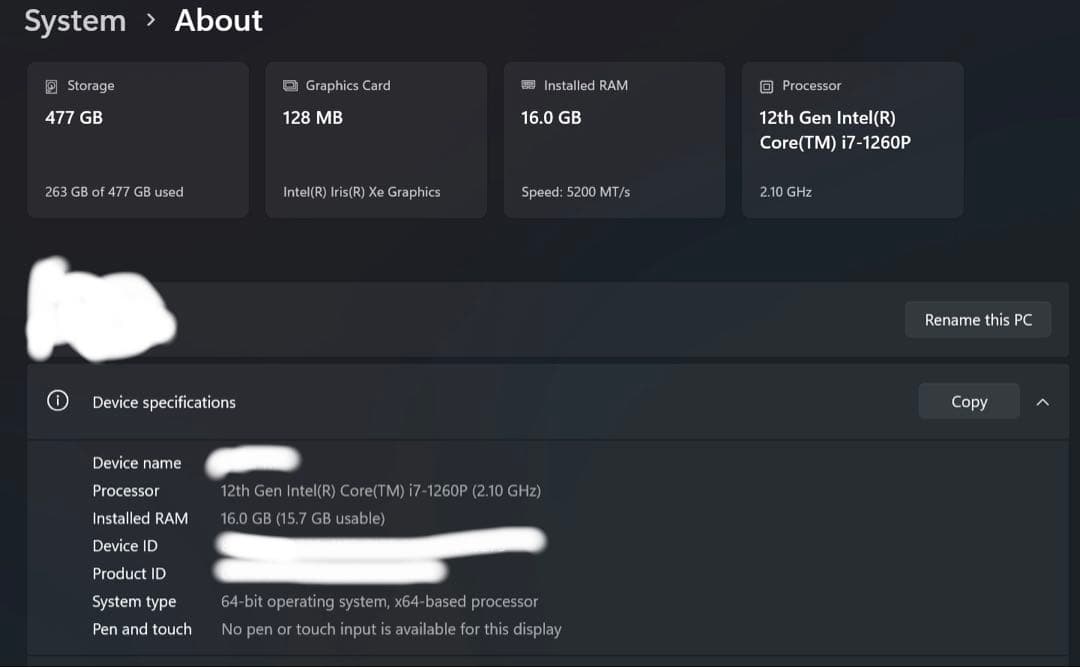Click the breadcrumb arrow between System and About
Screen dimensions: 1080x667
pos(150,20)
